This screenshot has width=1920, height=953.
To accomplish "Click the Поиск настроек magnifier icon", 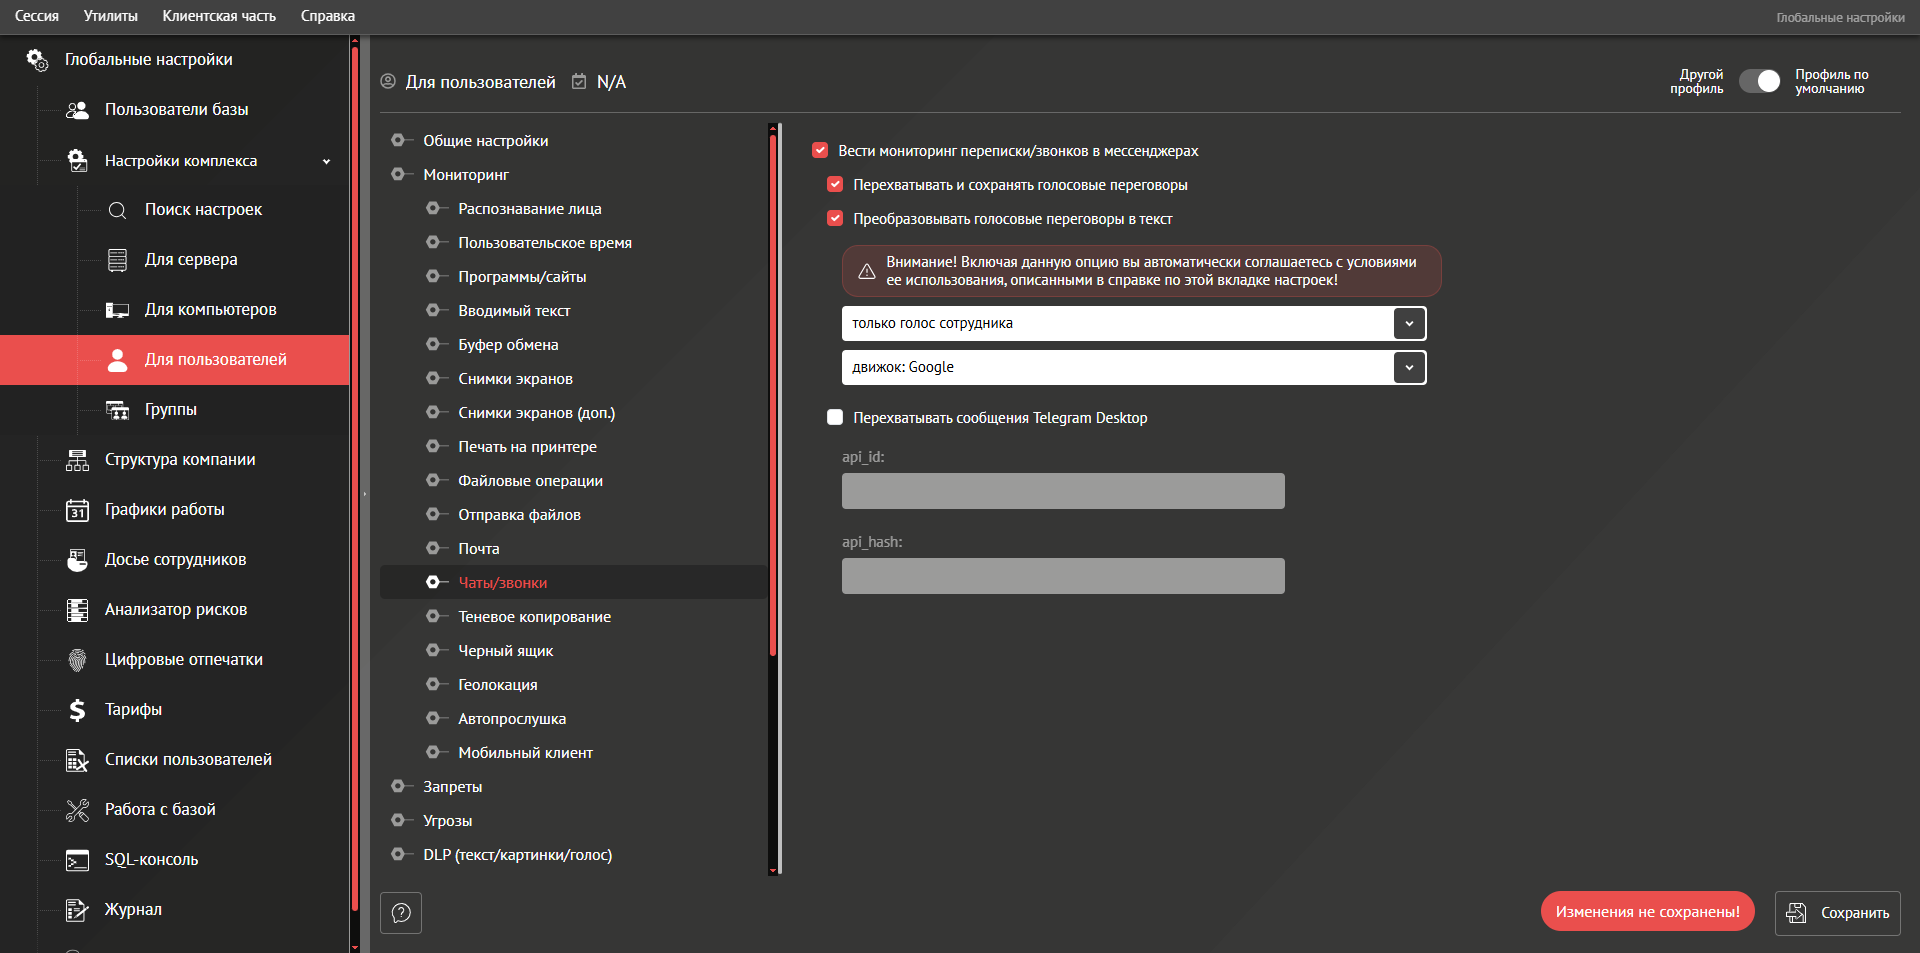I will 117,210.
